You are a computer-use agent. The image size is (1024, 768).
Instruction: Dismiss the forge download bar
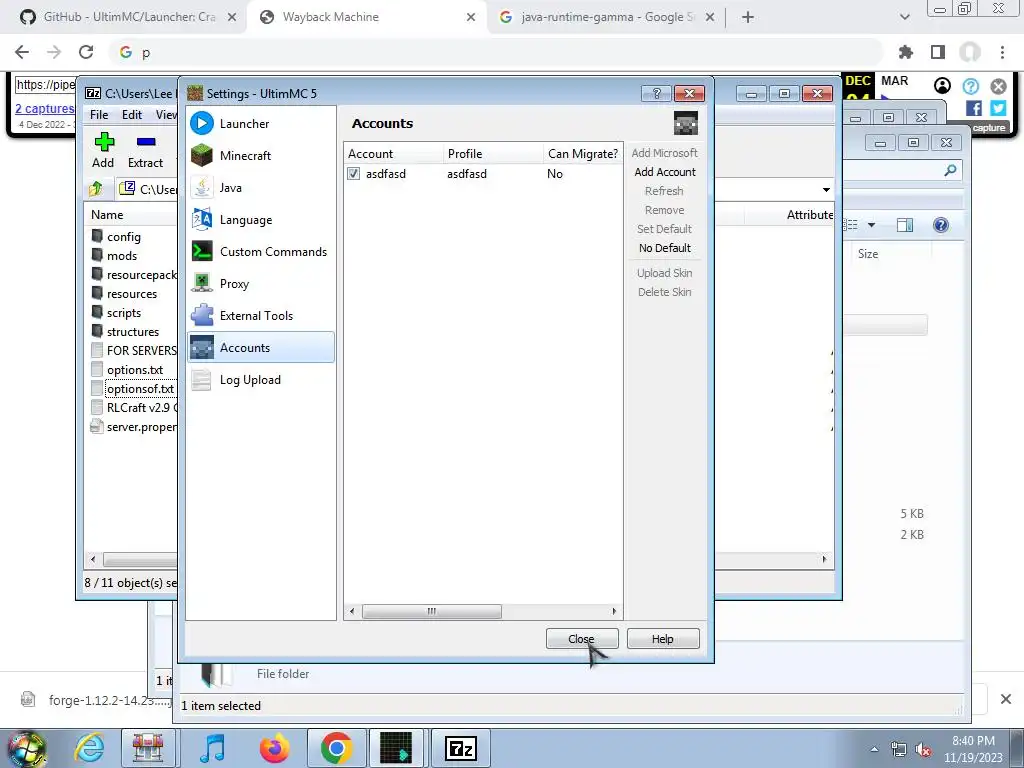click(1006, 699)
